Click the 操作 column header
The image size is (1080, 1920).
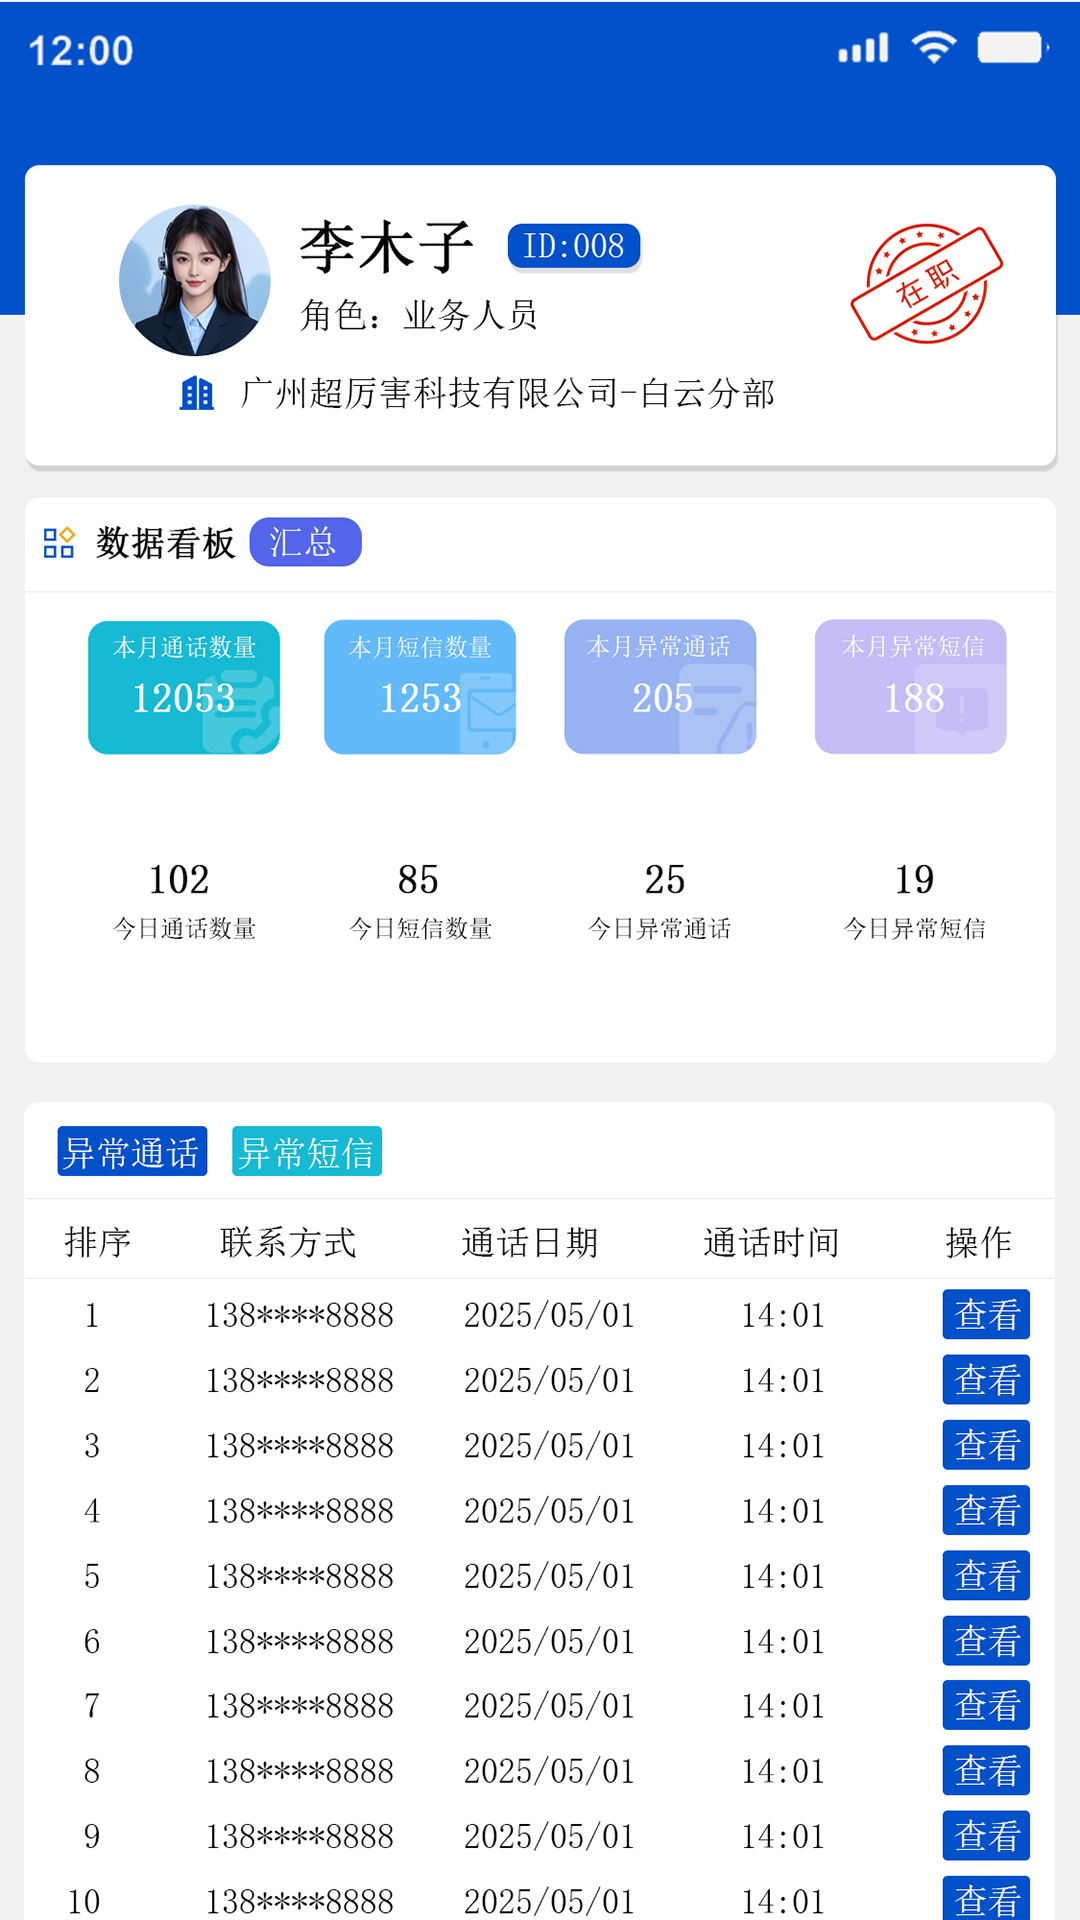tap(979, 1242)
